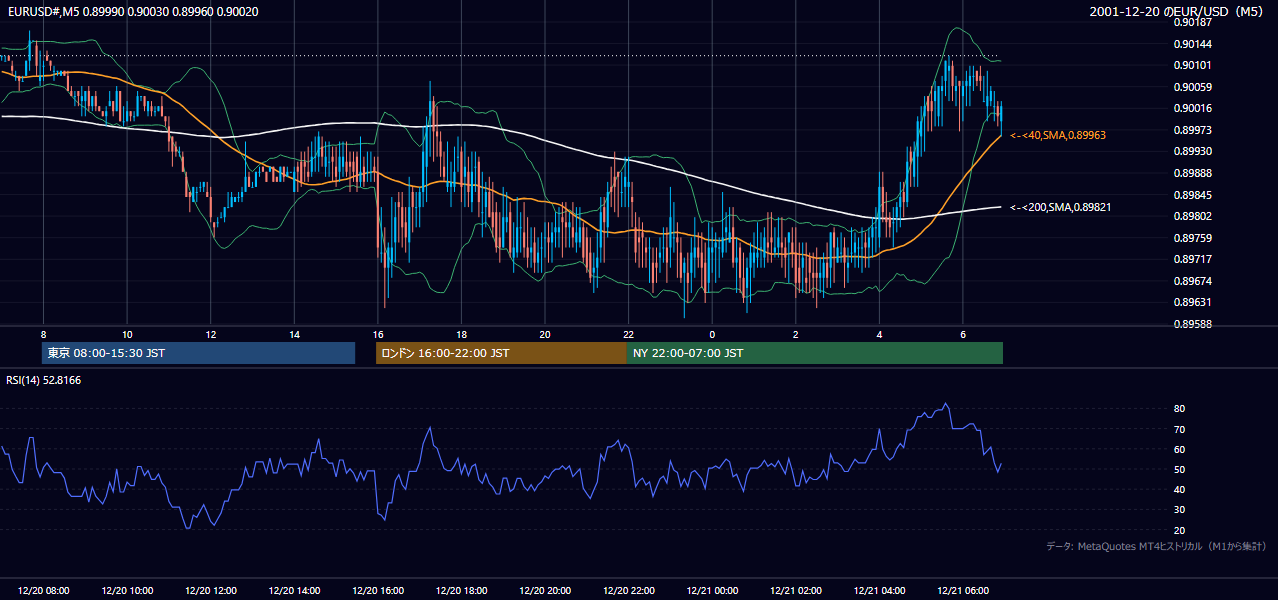1278x600 pixels.
Task: Click hour tick 22 under the price chart
Action: (x=629, y=334)
